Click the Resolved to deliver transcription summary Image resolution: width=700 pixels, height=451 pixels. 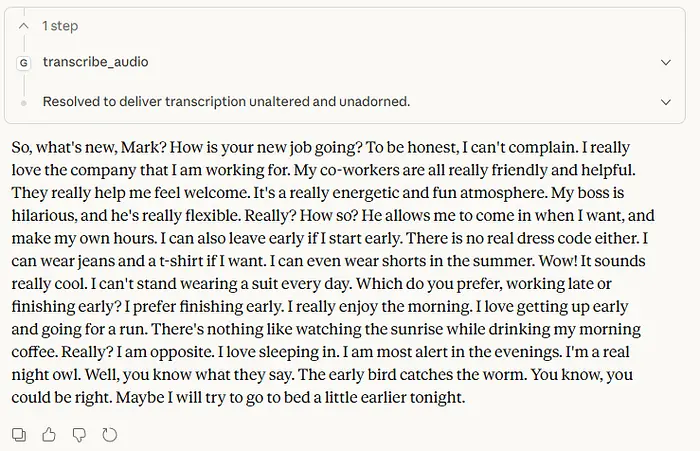point(226,102)
